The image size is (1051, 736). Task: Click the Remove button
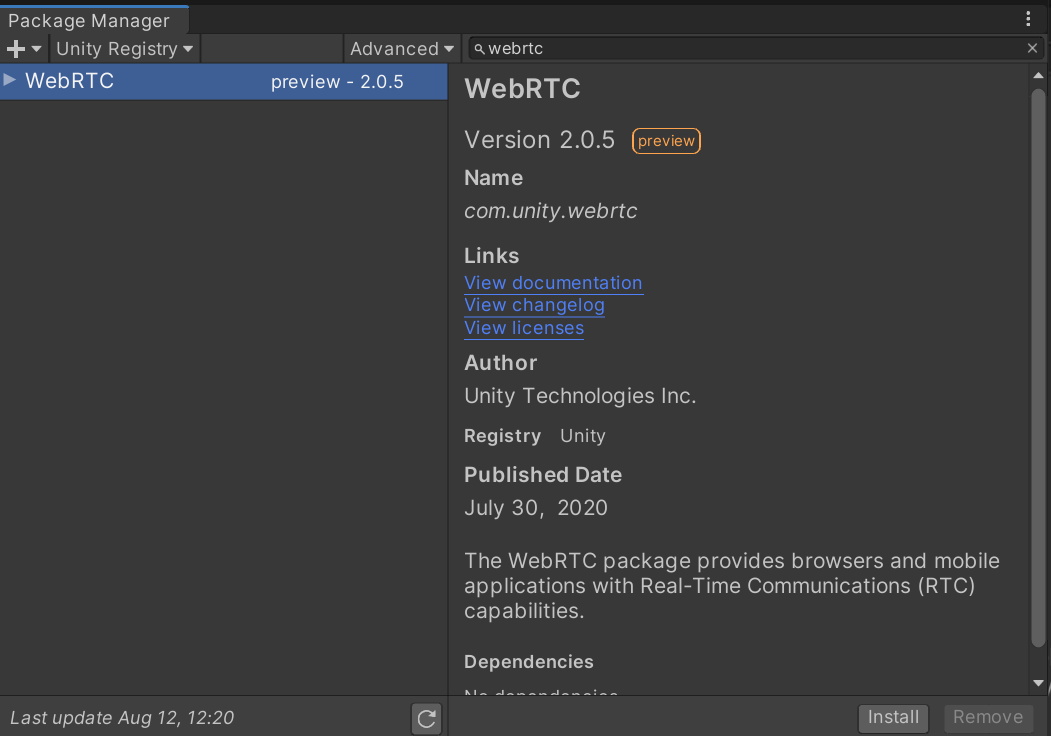988,718
